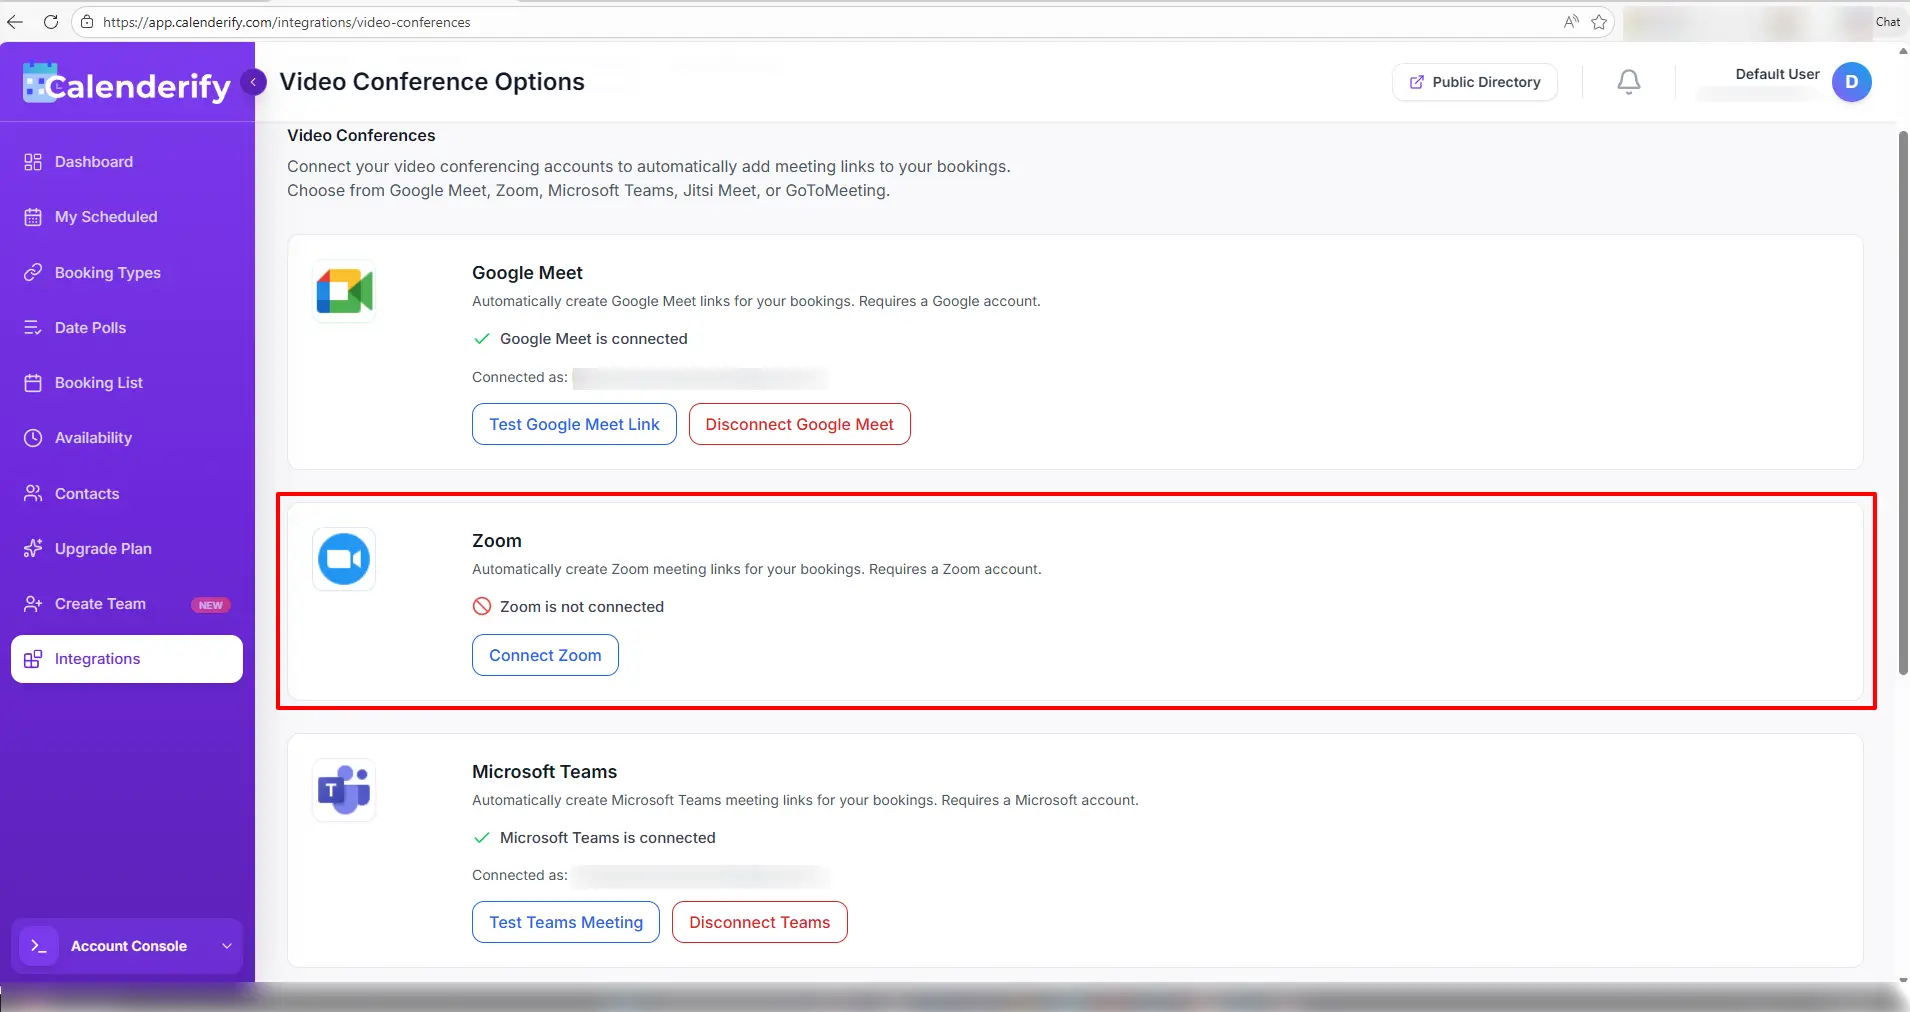The width and height of the screenshot is (1910, 1012).
Task: Click the Google Meet logo icon
Action: [x=344, y=290]
